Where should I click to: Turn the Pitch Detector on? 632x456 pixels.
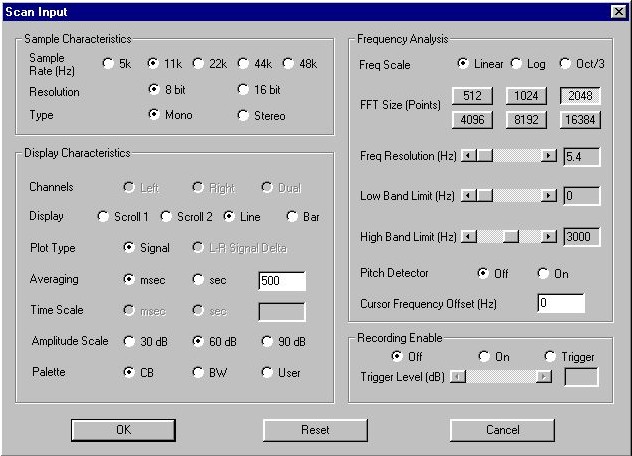tap(543, 273)
